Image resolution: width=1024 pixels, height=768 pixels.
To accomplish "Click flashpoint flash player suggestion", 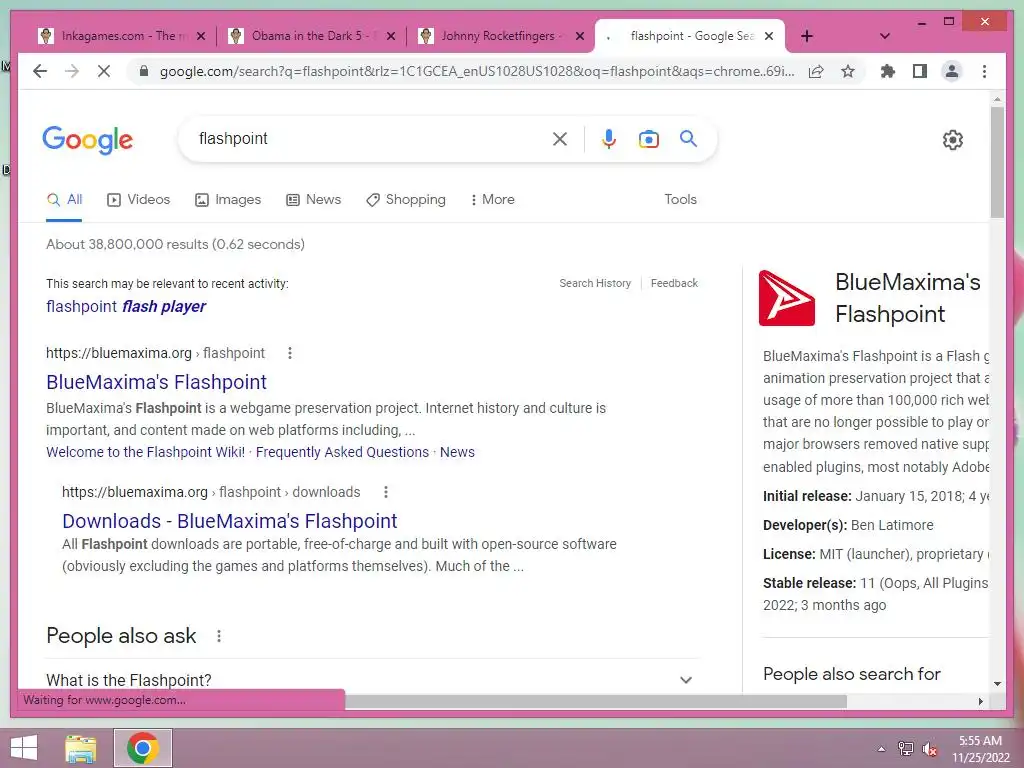I will (126, 306).
